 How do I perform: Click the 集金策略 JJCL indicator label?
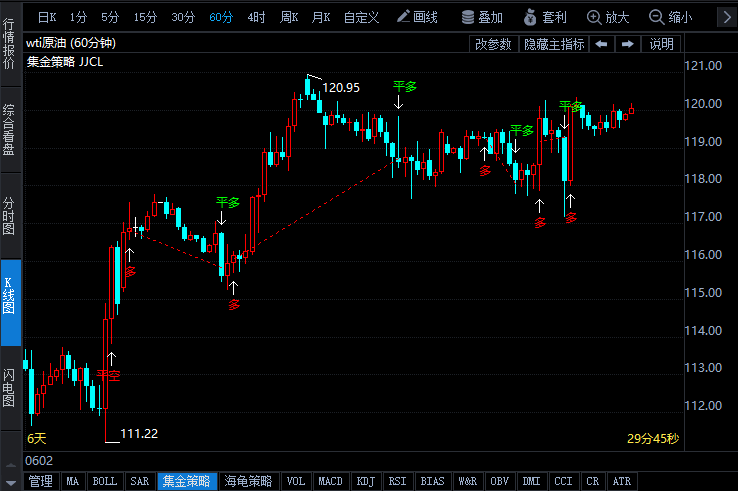click(64, 62)
